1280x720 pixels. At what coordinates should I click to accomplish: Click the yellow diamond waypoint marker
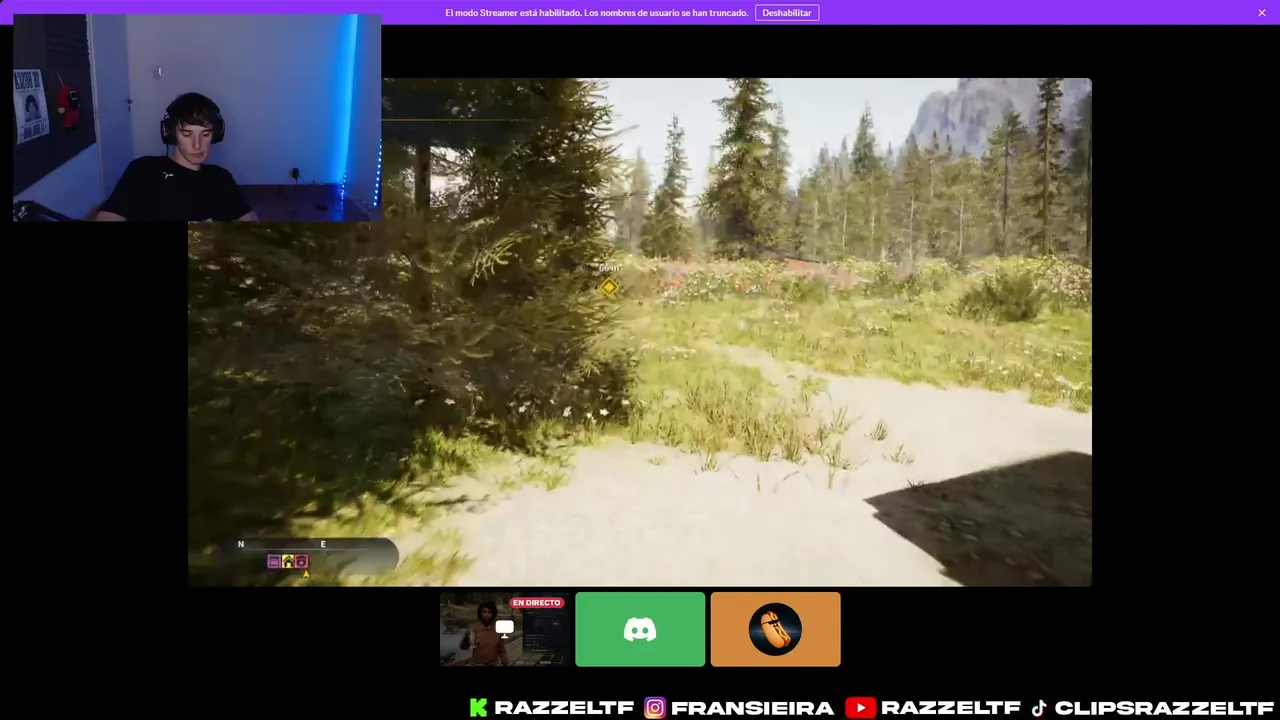click(x=609, y=287)
